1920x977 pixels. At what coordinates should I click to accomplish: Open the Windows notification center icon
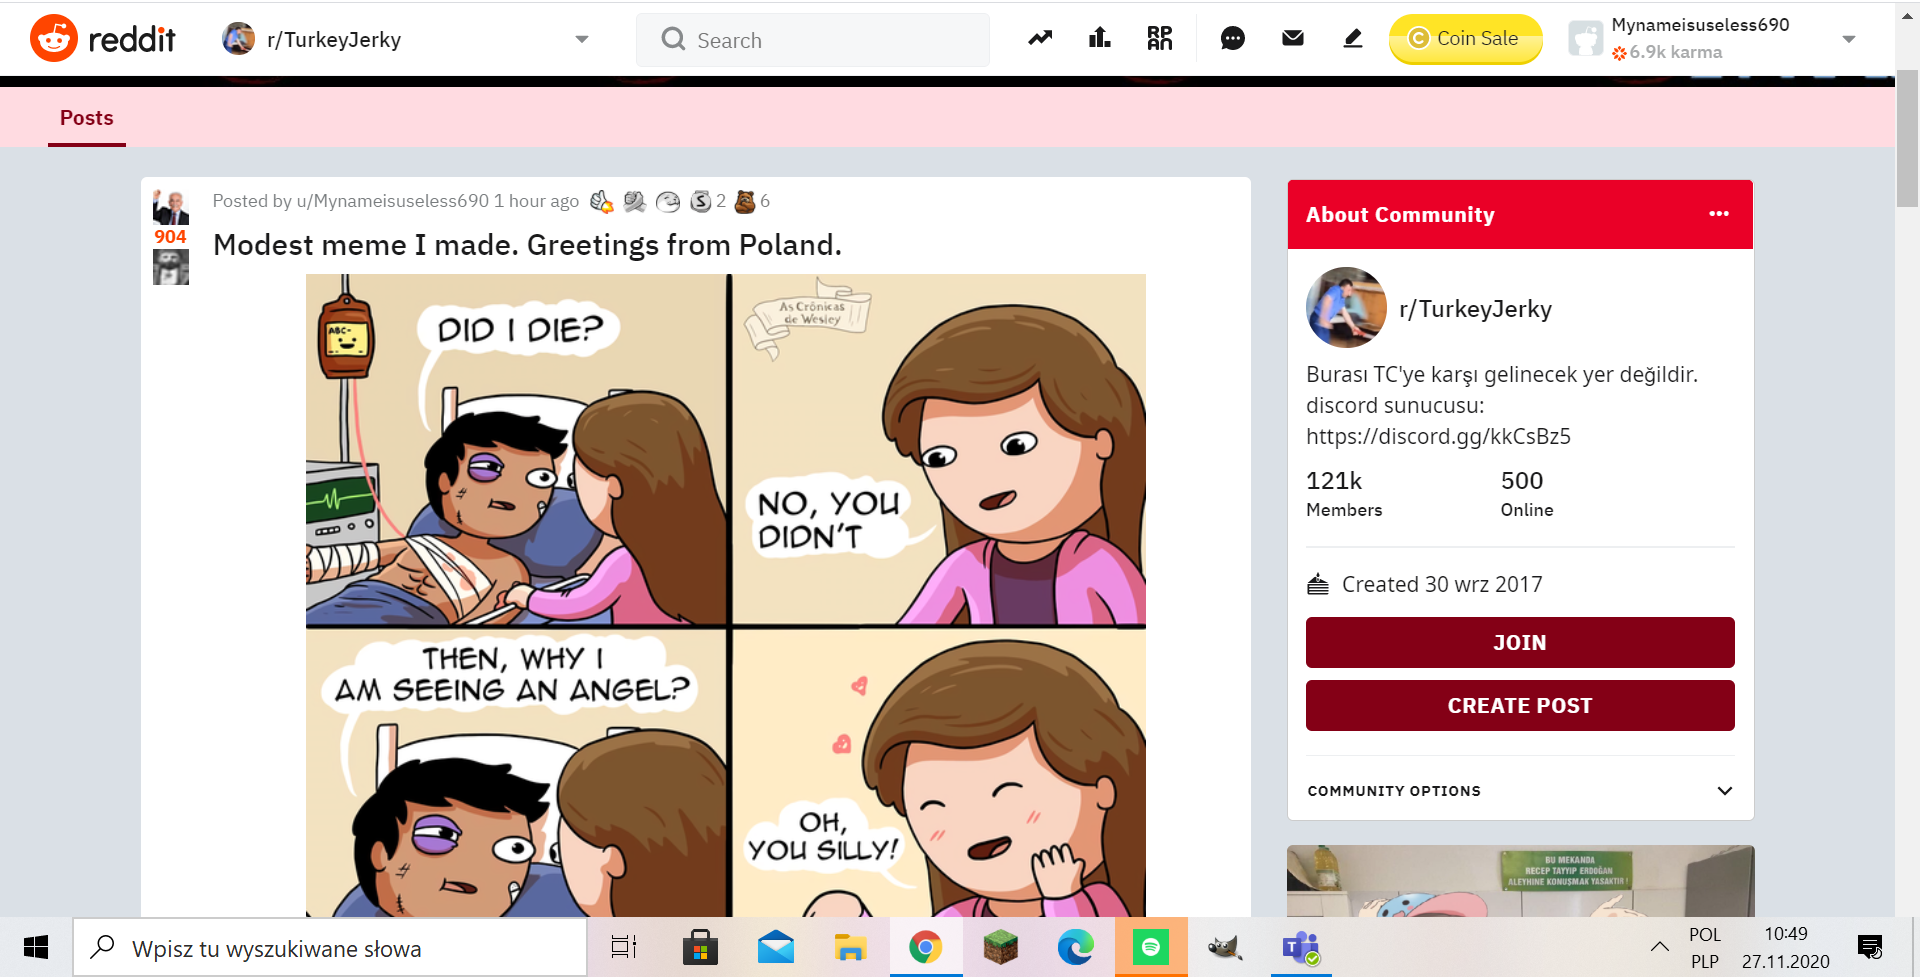(1869, 947)
